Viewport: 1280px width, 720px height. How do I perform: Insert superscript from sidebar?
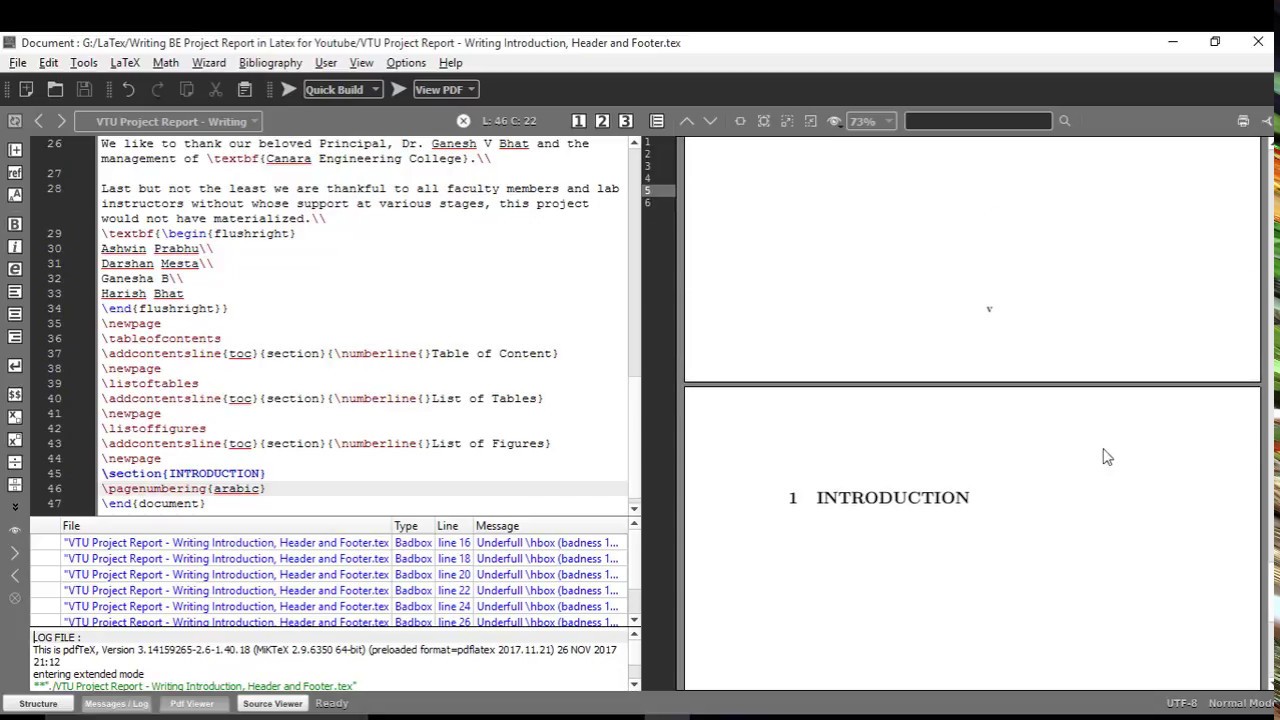(x=15, y=440)
